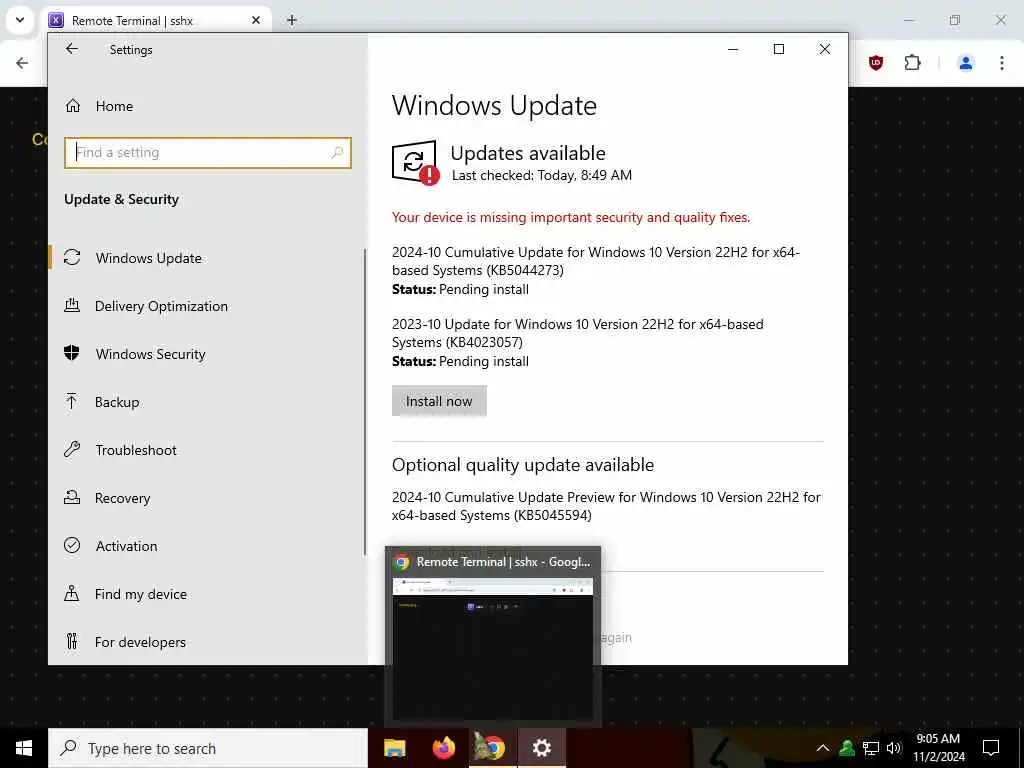Click the Recovery icon in sidebar
Image resolution: width=1024 pixels, height=768 pixels.
(x=72, y=498)
